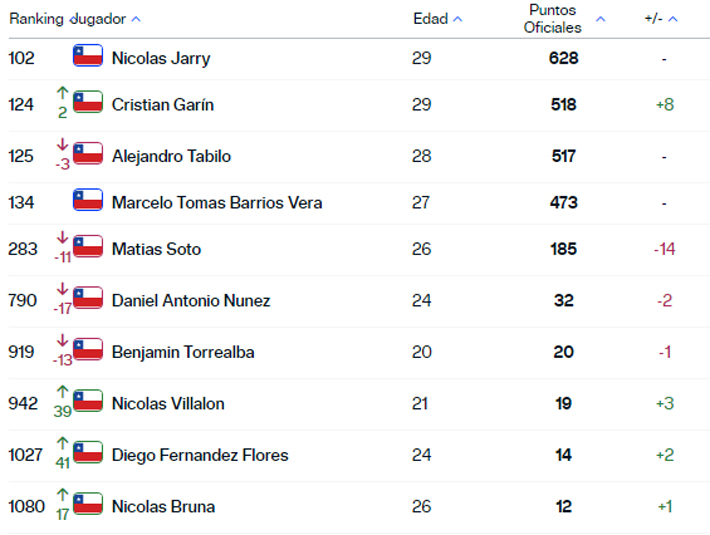The image size is (710, 535).
Task: Open Marcelo Tomas Barrios Vera's profile
Action: [217, 202]
